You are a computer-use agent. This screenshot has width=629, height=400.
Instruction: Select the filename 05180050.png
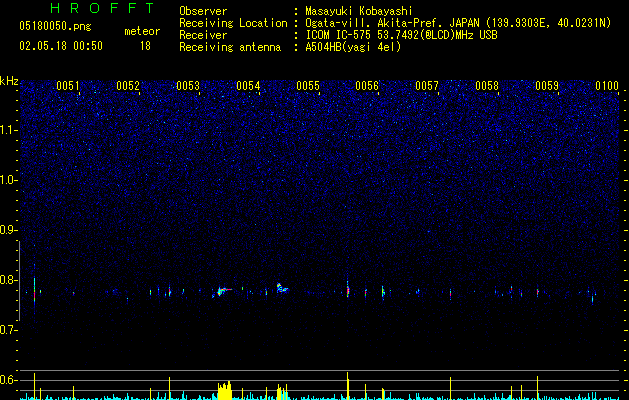pyautogui.click(x=55, y=26)
